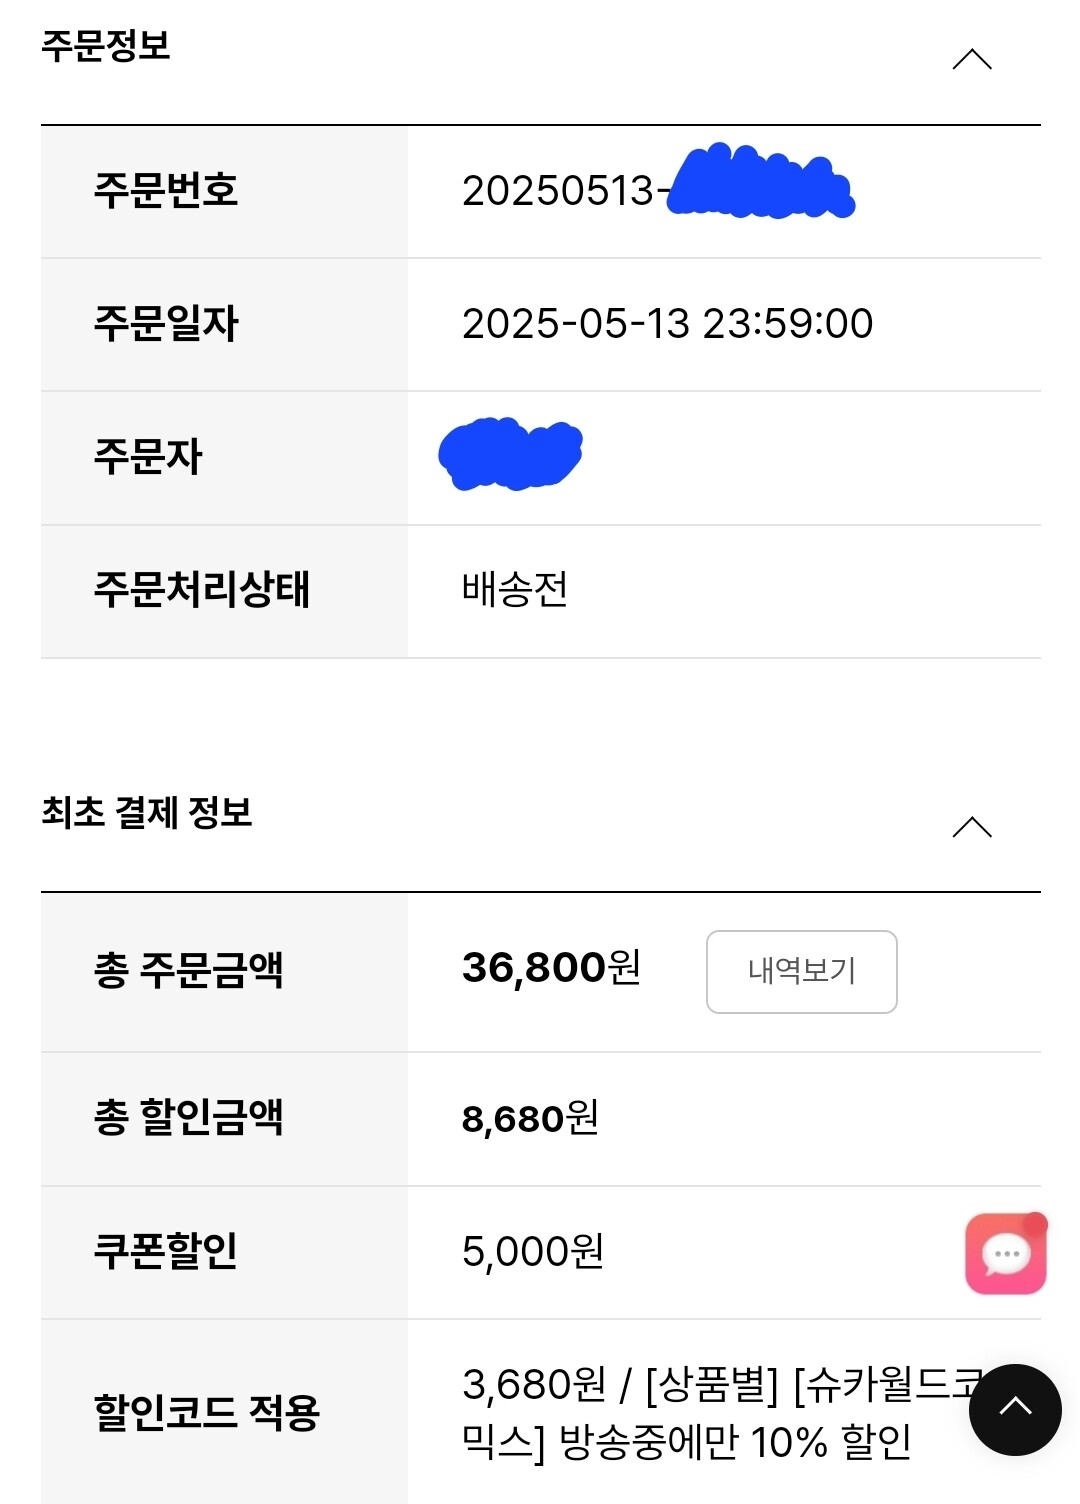Select the 주문정보 section heading
The image size is (1080, 1504).
pyautogui.click(x=106, y=45)
